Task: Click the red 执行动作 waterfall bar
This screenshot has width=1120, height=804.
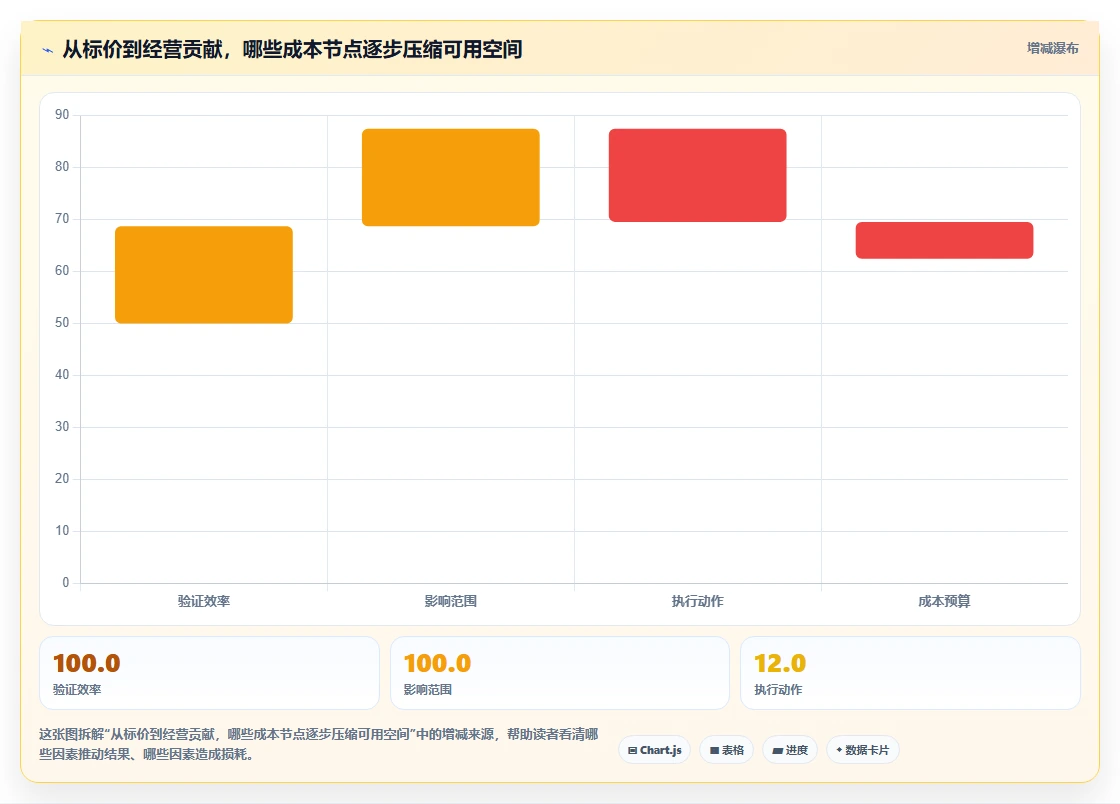Action: pos(697,175)
